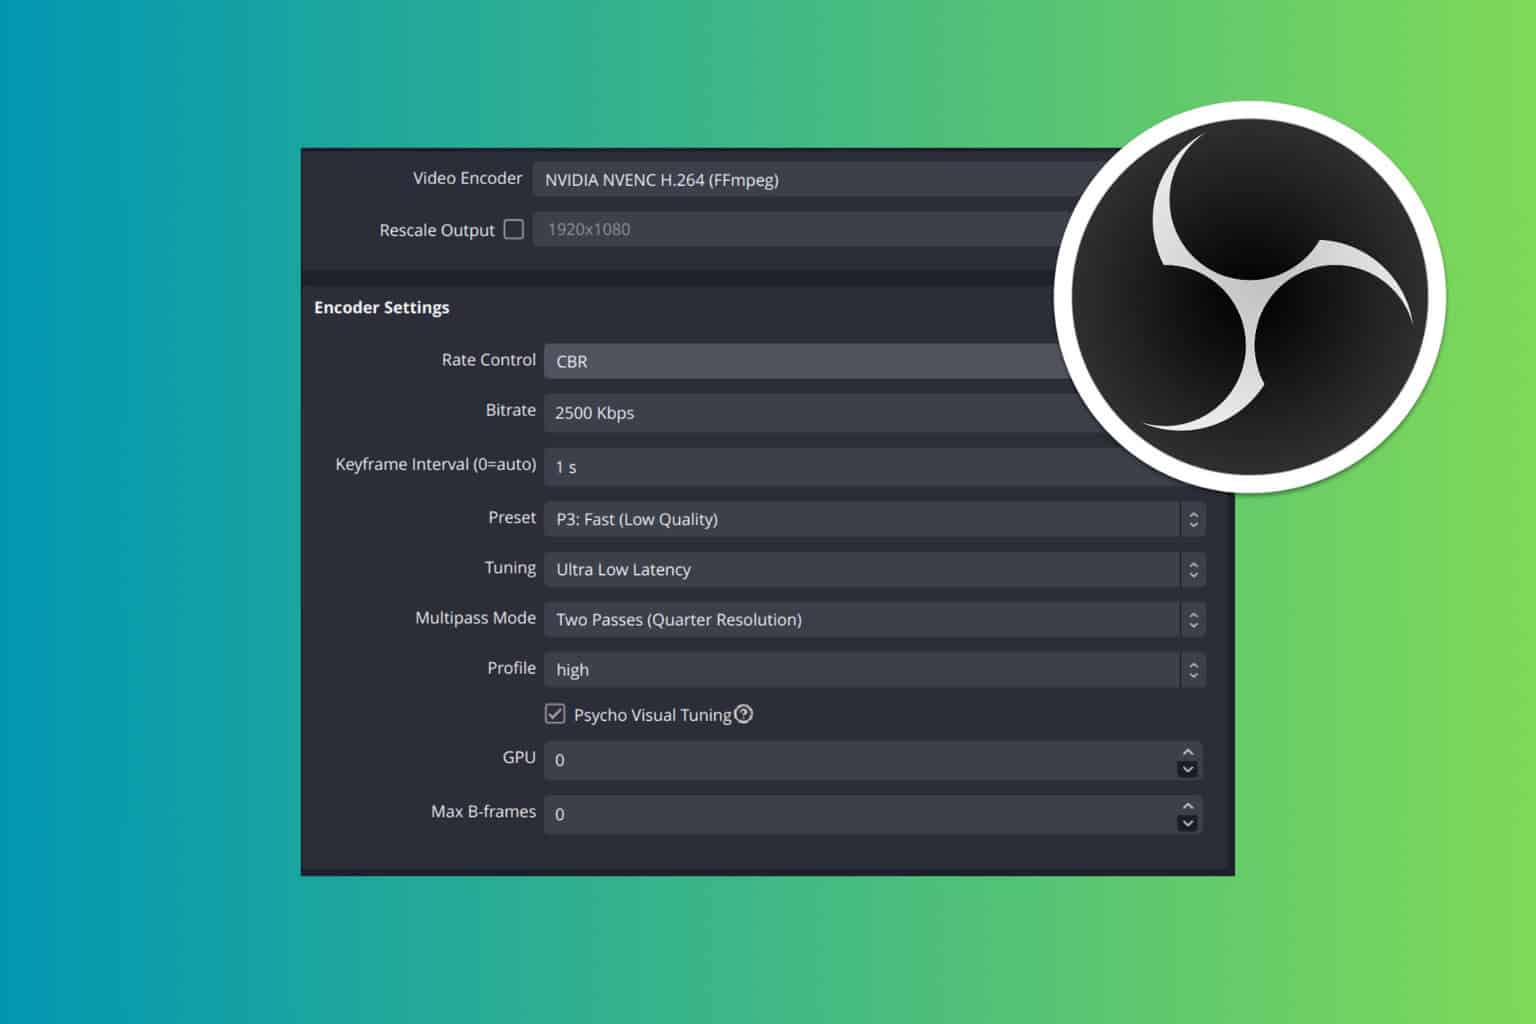Click the Preset label
The width and height of the screenshot is (1536, 1024).
512,517
